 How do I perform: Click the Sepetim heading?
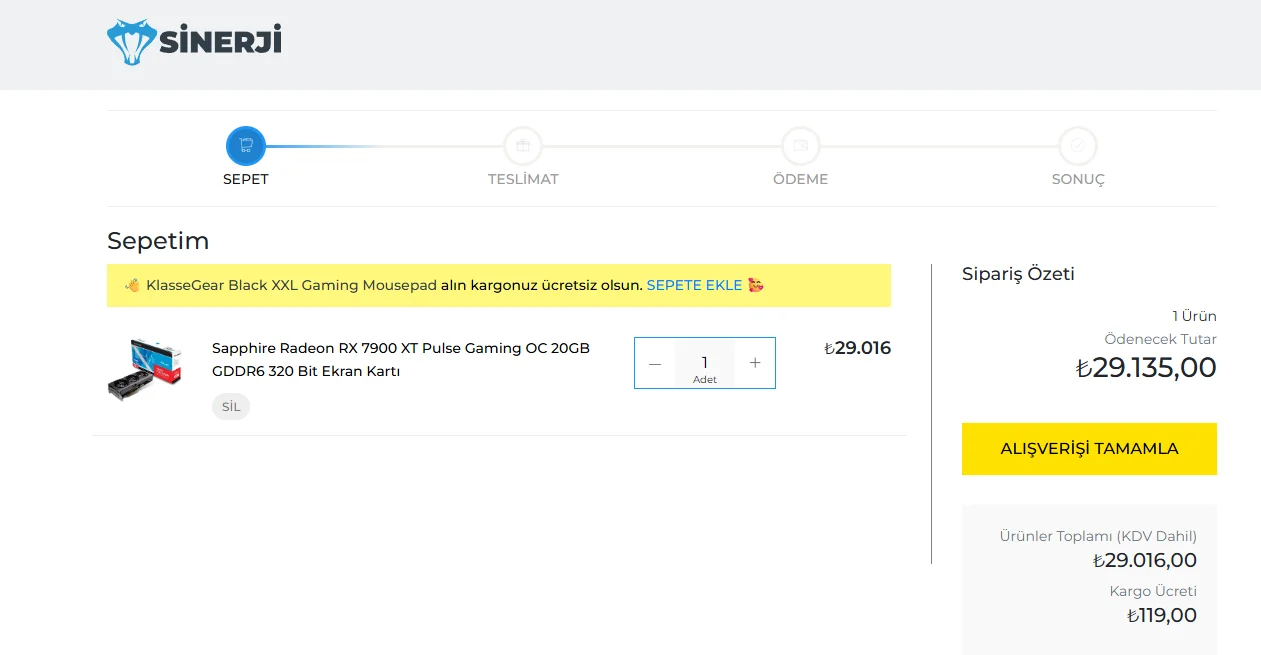[158, 241]
